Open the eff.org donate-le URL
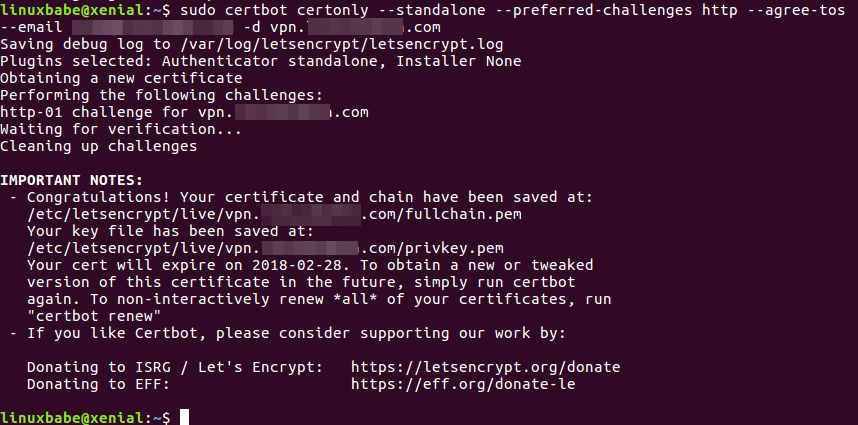Viewport: 858px width, 425px height. pos(463,383)
